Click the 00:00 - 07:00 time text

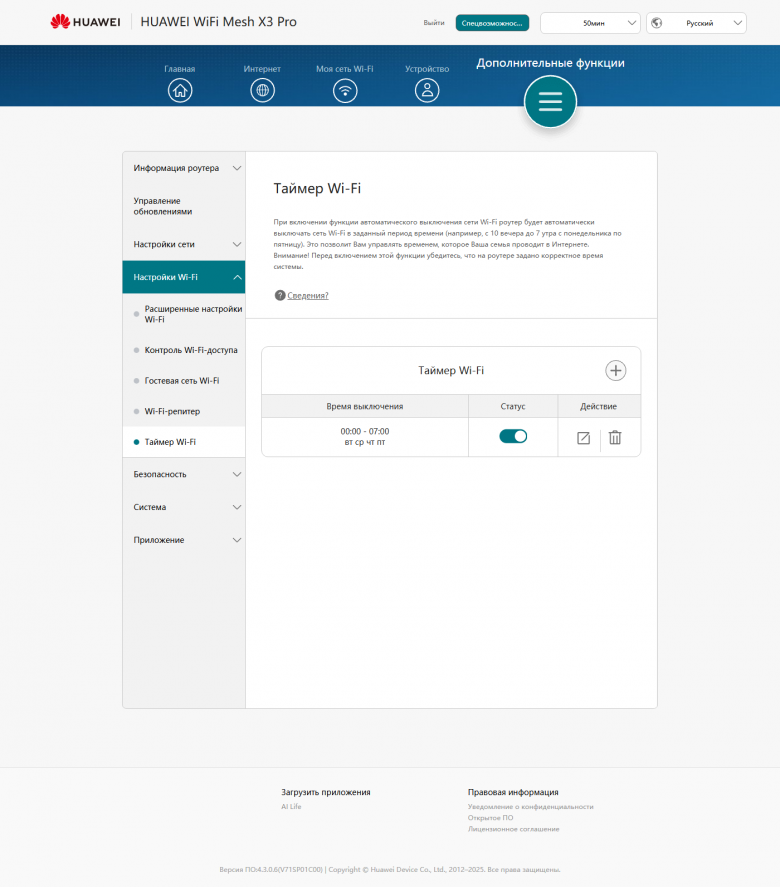365,431
